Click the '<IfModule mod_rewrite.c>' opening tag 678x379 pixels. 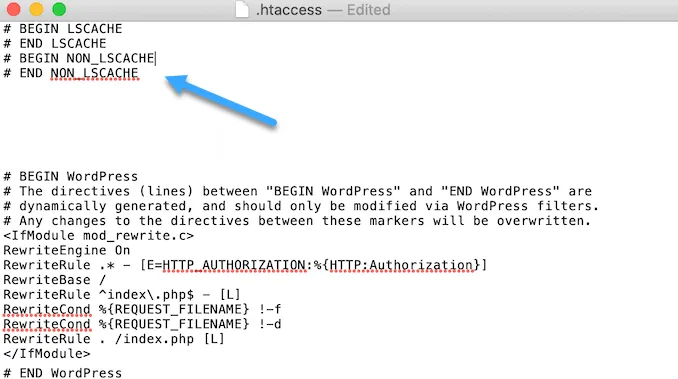click(x=99, y=236)
